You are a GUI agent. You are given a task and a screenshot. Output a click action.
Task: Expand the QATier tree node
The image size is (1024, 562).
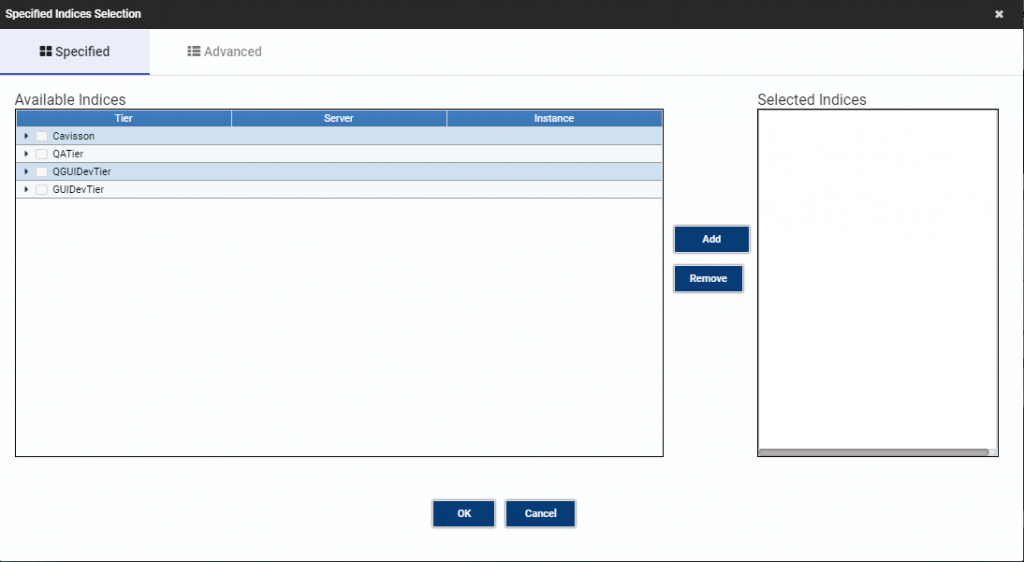click(x=26, y=154)
